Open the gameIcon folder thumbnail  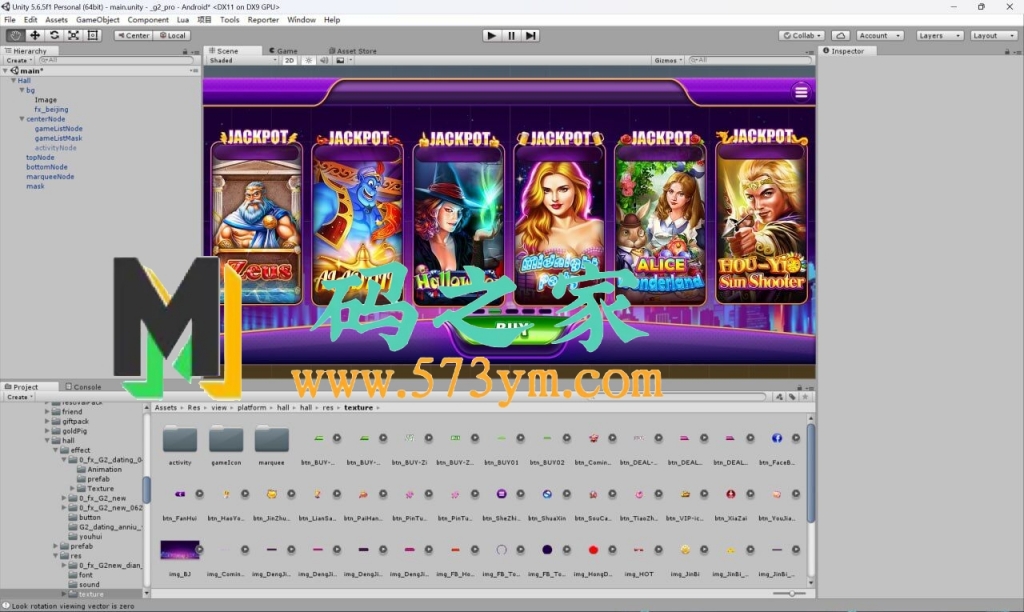click(226, 438)
